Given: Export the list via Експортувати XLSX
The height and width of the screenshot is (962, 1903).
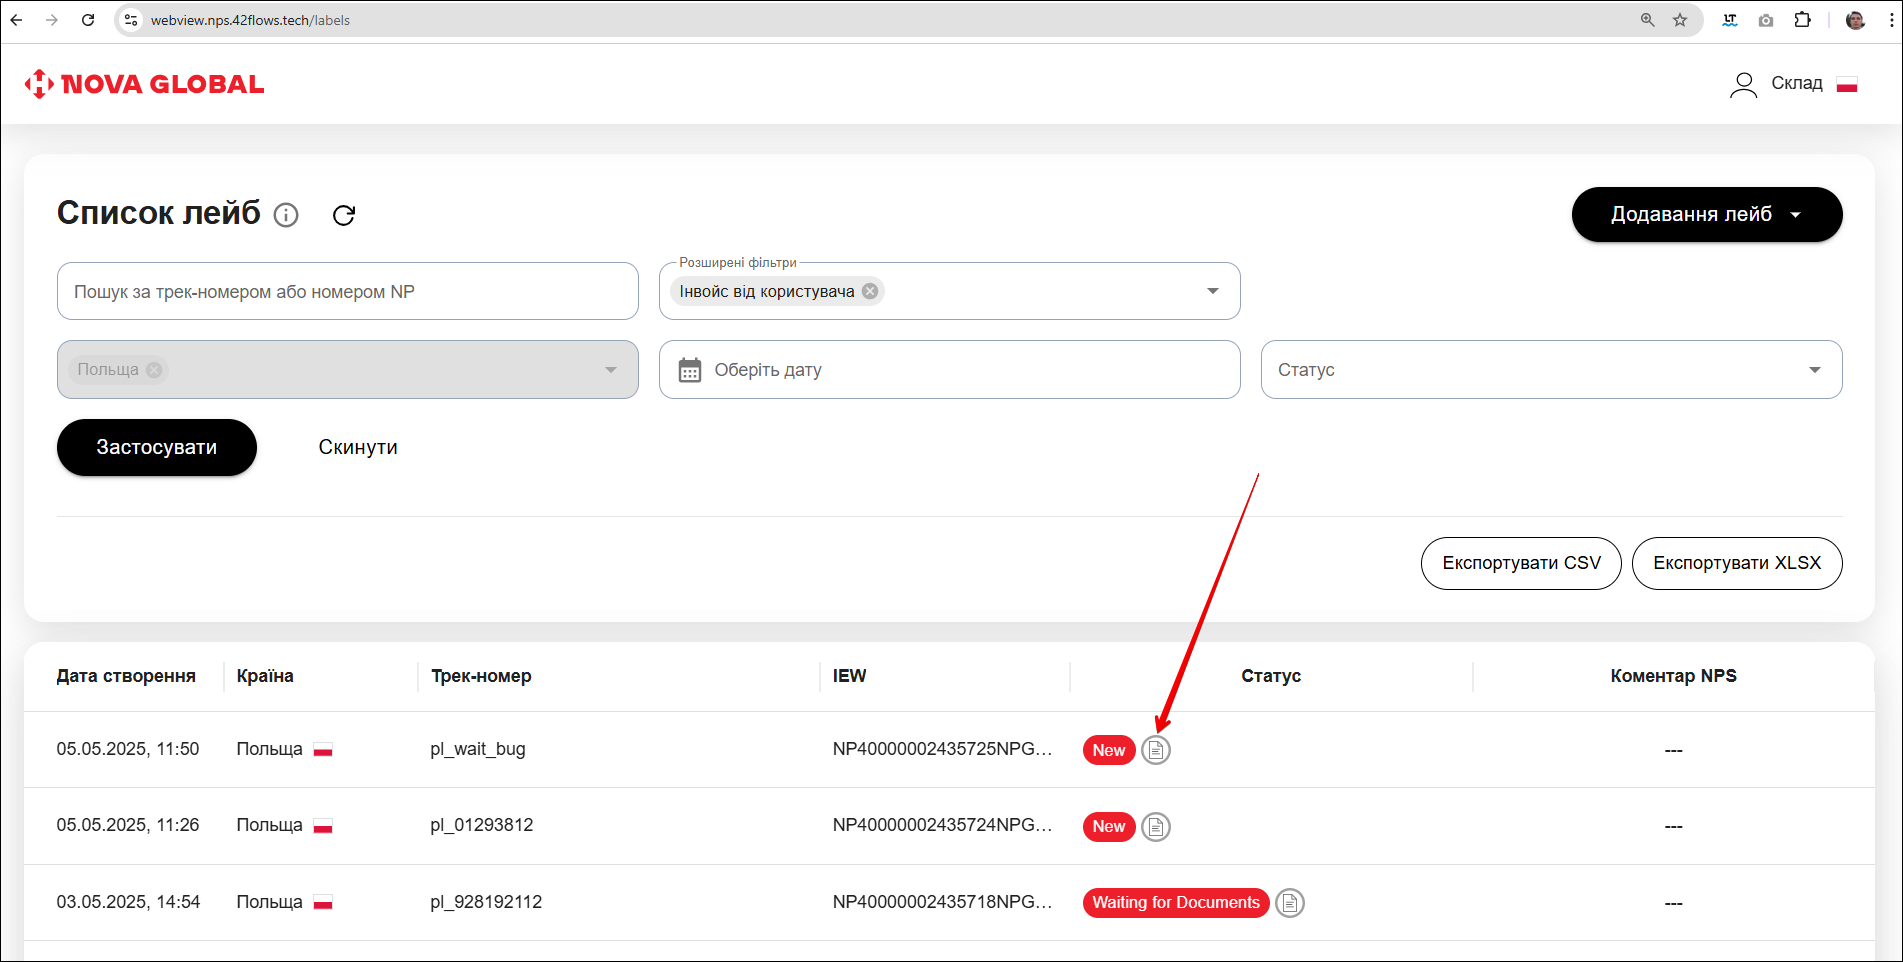Looking at the screenshot, I should click(x=1736, y=563).
